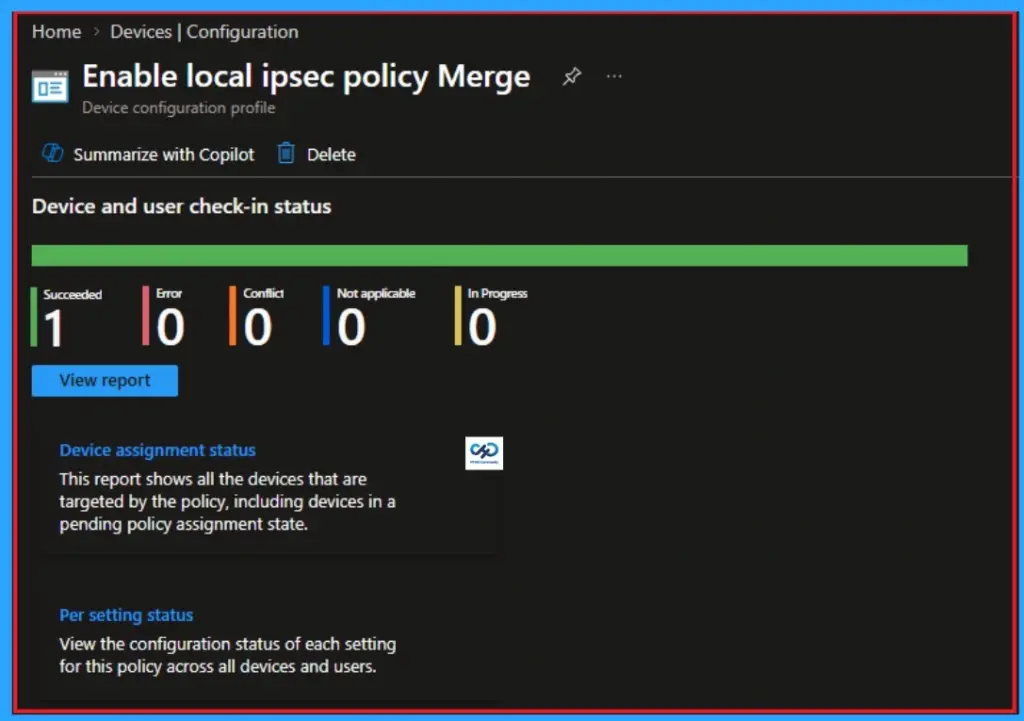Open the Device assignment status report

pos(157,449)
